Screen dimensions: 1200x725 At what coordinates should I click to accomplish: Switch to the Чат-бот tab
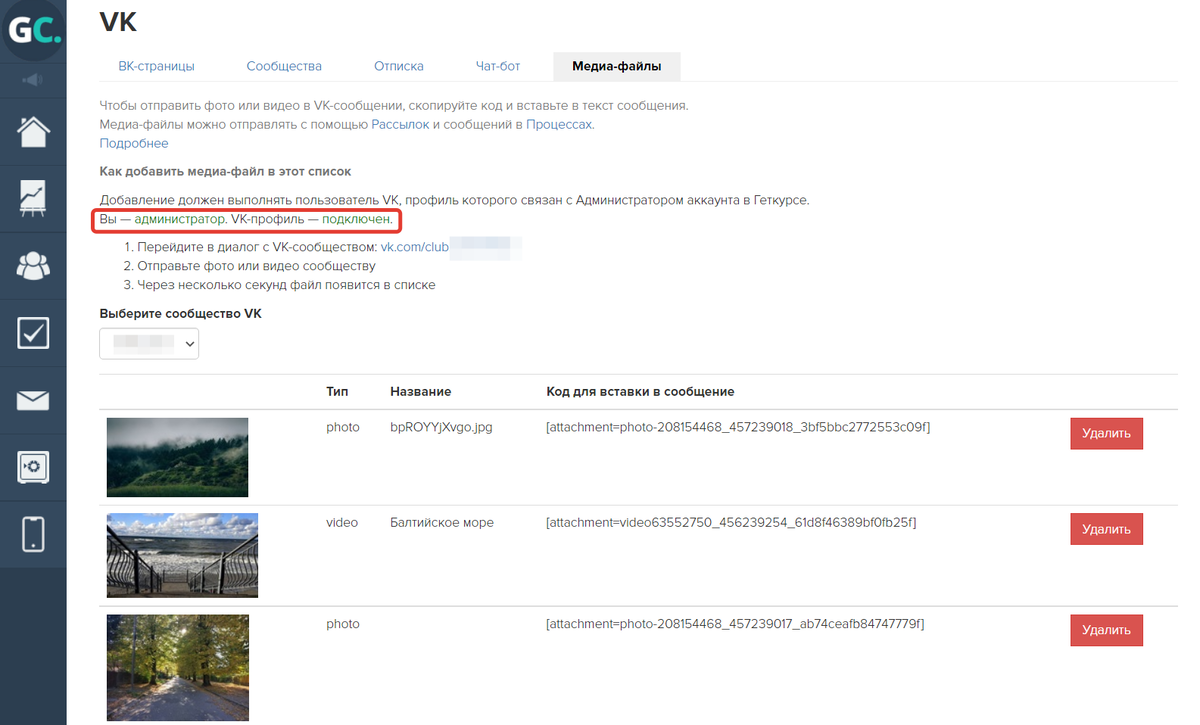[x=498, y=66]
